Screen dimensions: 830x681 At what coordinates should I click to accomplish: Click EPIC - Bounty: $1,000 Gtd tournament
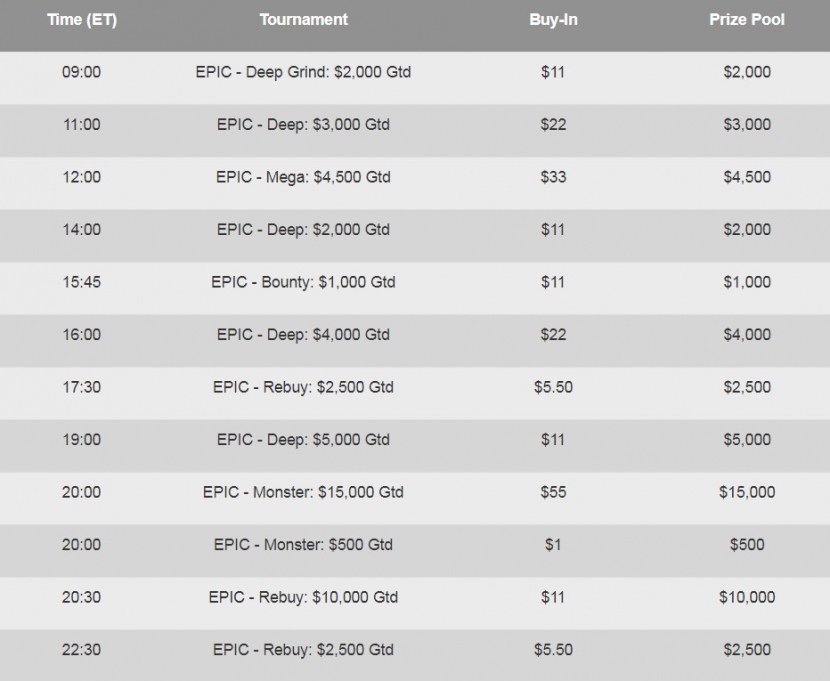[303, 282]
